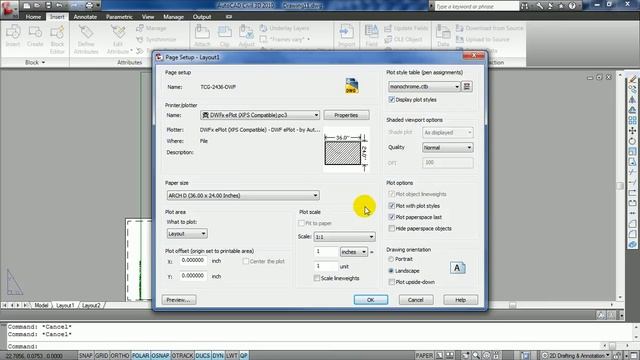Image resolution: width=640 pixels, height=360 pixels.
Task: Click the plot offset Y input field
Action: (193, 276)
